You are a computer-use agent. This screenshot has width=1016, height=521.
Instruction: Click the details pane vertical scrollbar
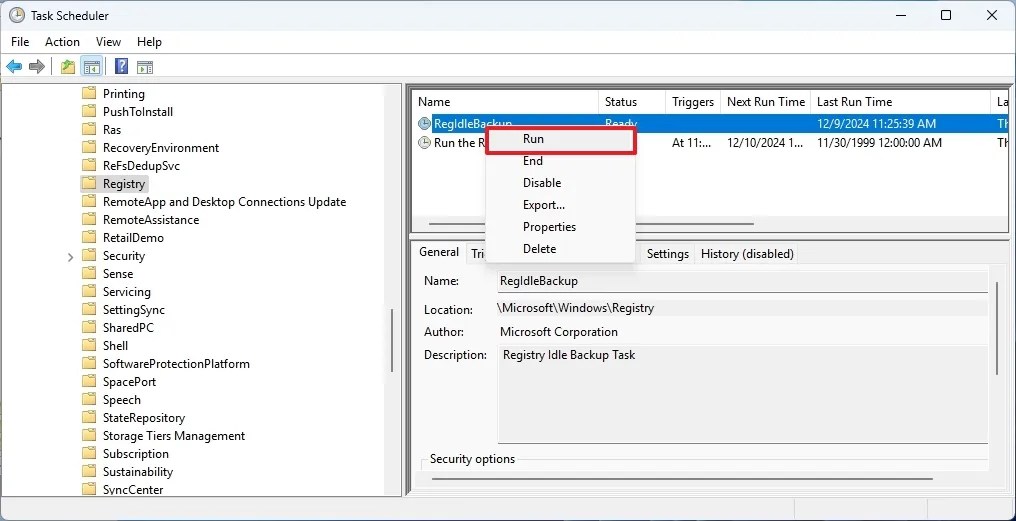click(998, 327)
